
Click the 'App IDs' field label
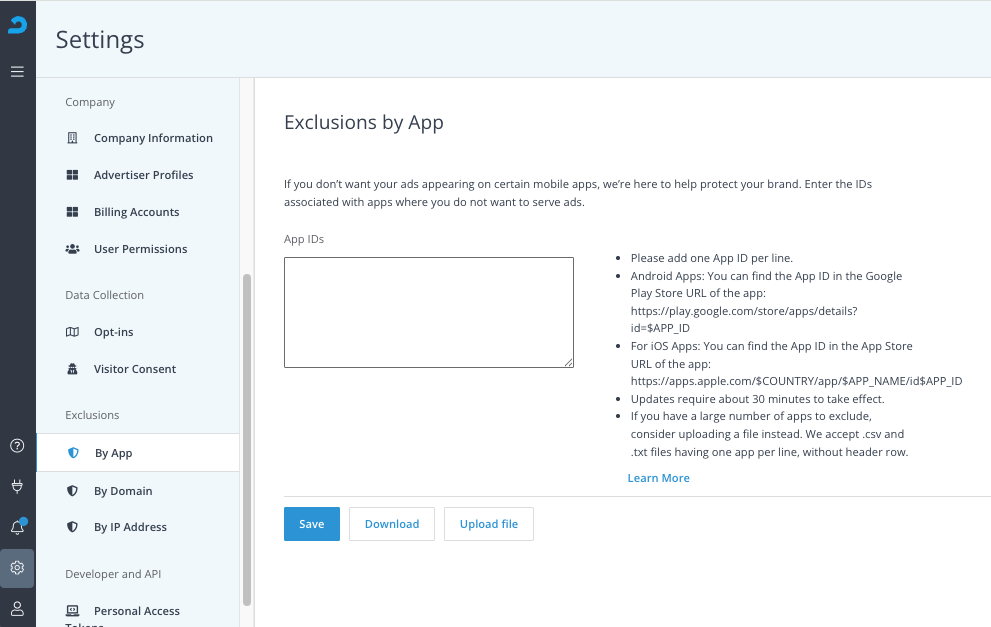pyautogui.click(x=304, y=239)
